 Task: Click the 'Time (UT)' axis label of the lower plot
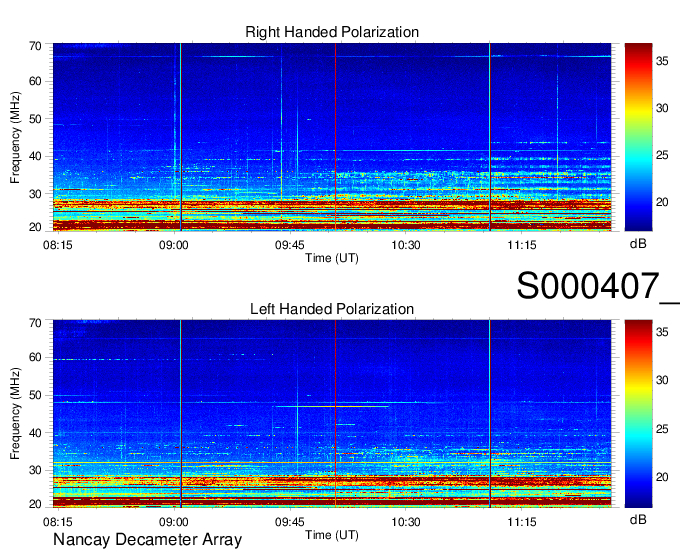pyautogui.click(x=332, y=535)
